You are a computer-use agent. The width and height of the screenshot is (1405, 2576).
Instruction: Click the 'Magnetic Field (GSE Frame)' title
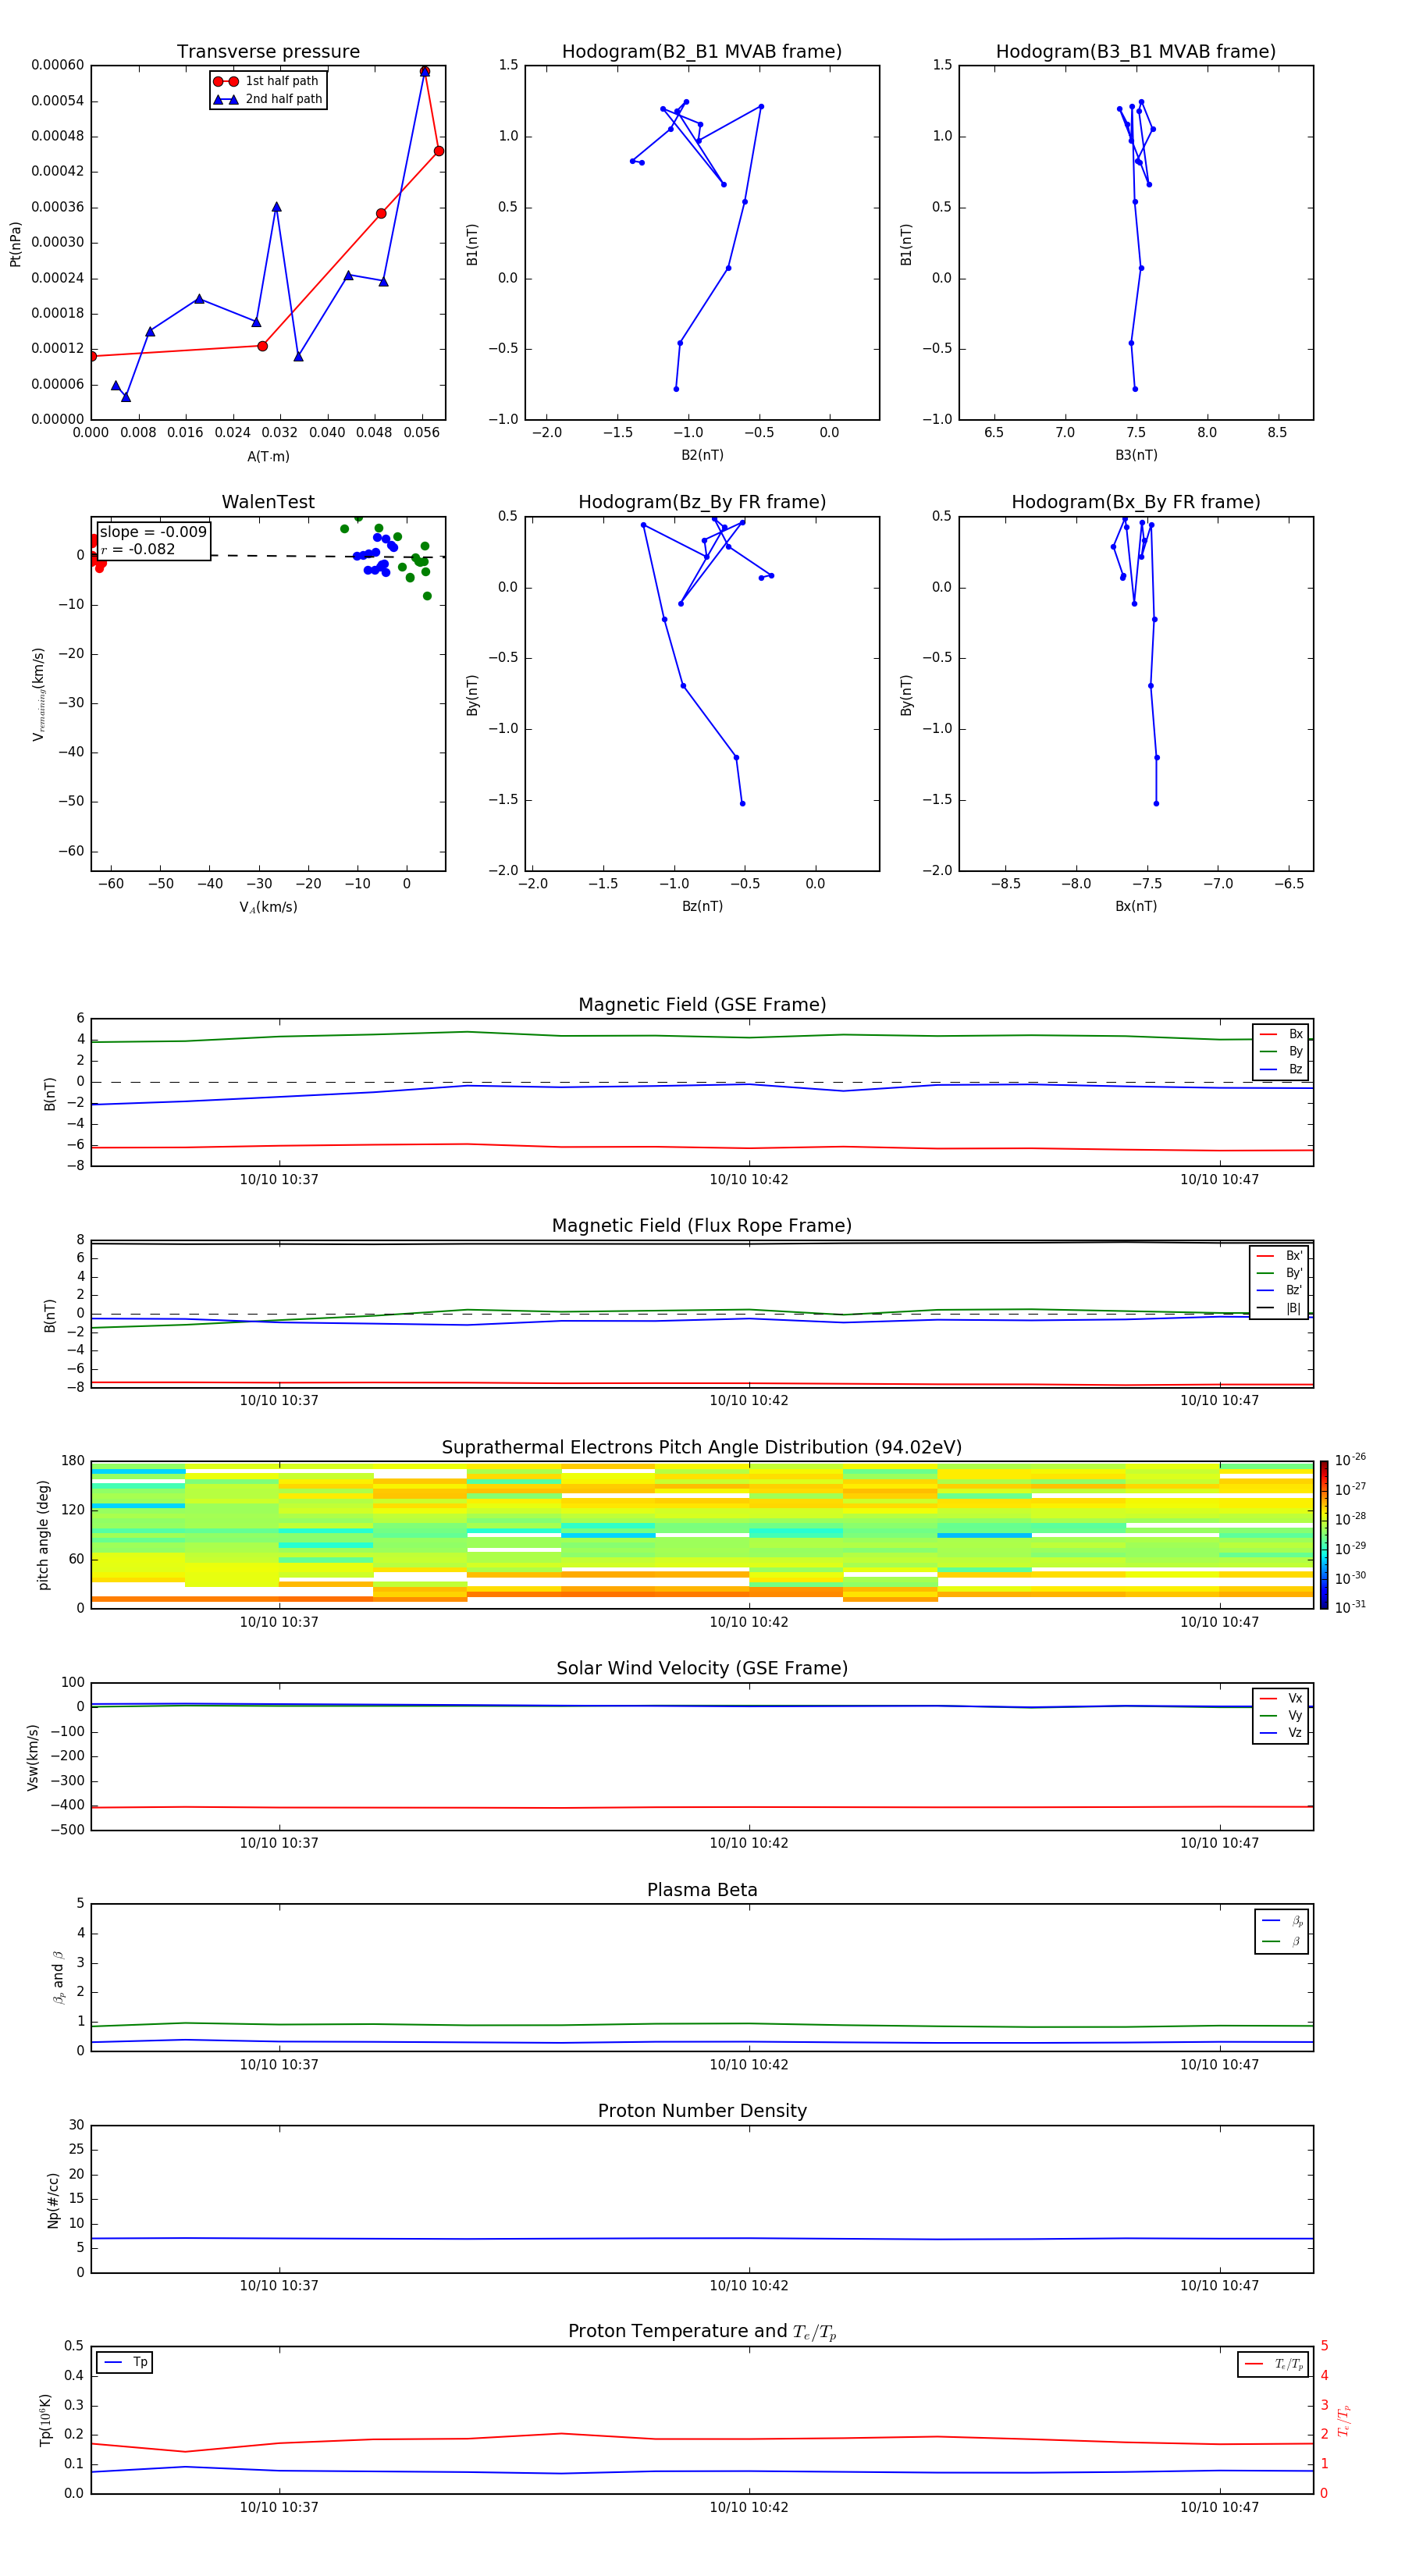[702, 1005]
